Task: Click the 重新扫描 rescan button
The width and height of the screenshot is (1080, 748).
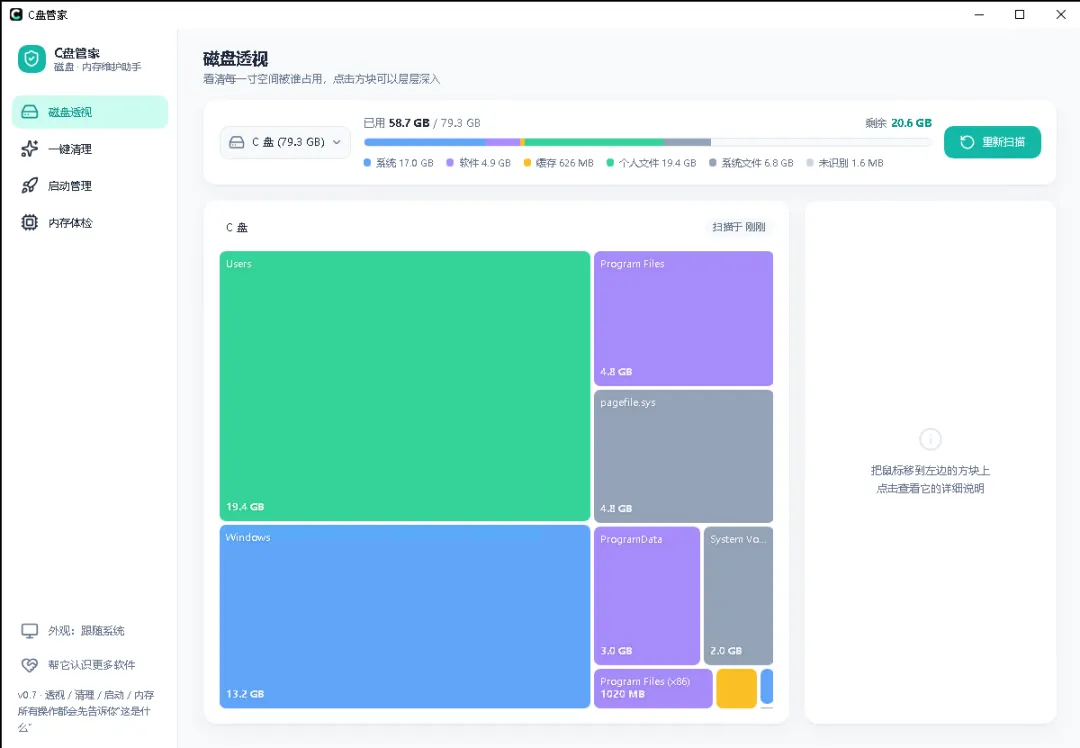Action: click(x=993, y=142)
